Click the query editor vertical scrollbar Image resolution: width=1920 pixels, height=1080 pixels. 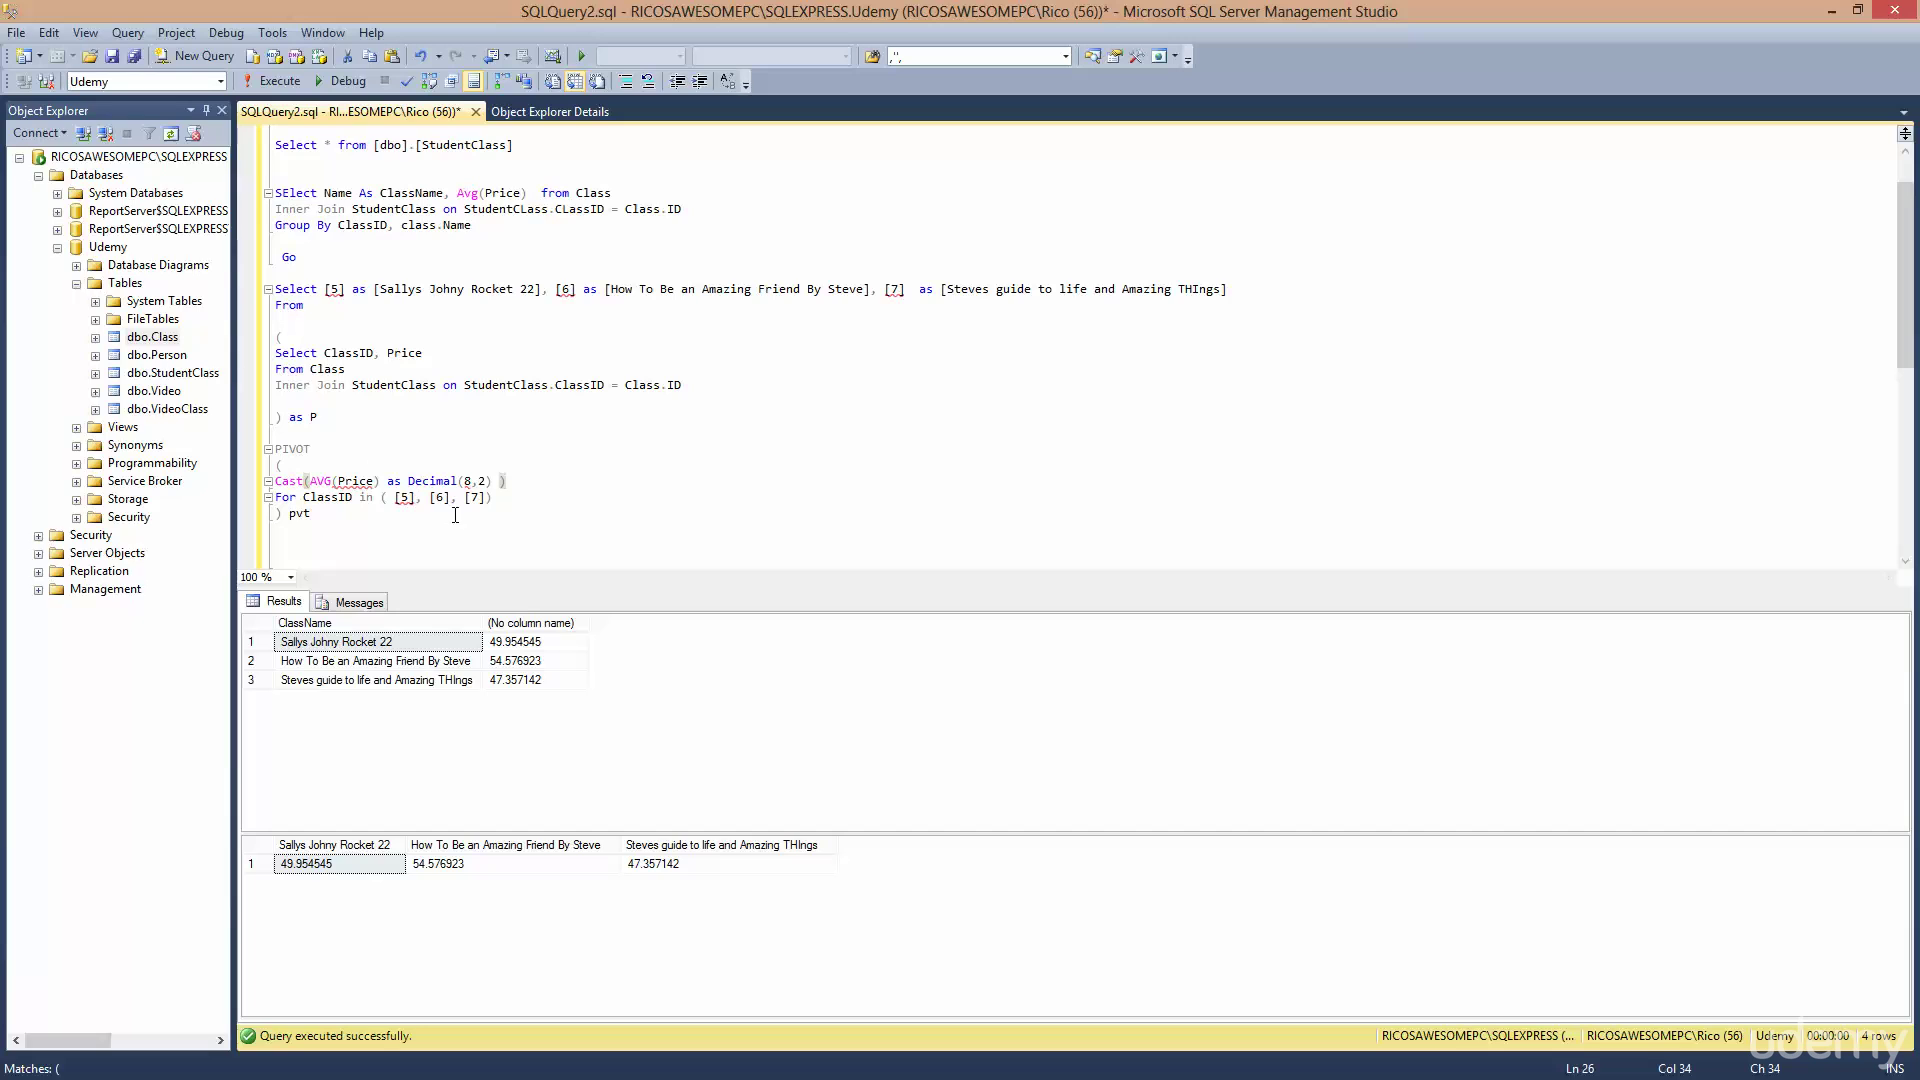[x=1904, y=274]
